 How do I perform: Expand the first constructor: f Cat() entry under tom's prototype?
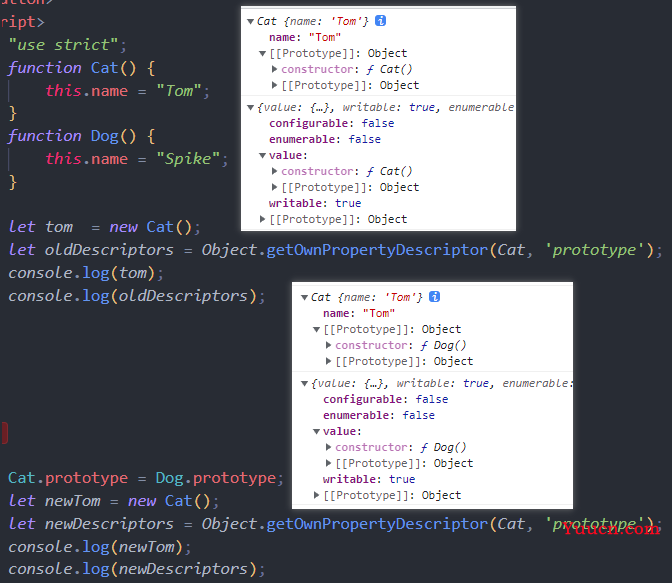point(275,69)
